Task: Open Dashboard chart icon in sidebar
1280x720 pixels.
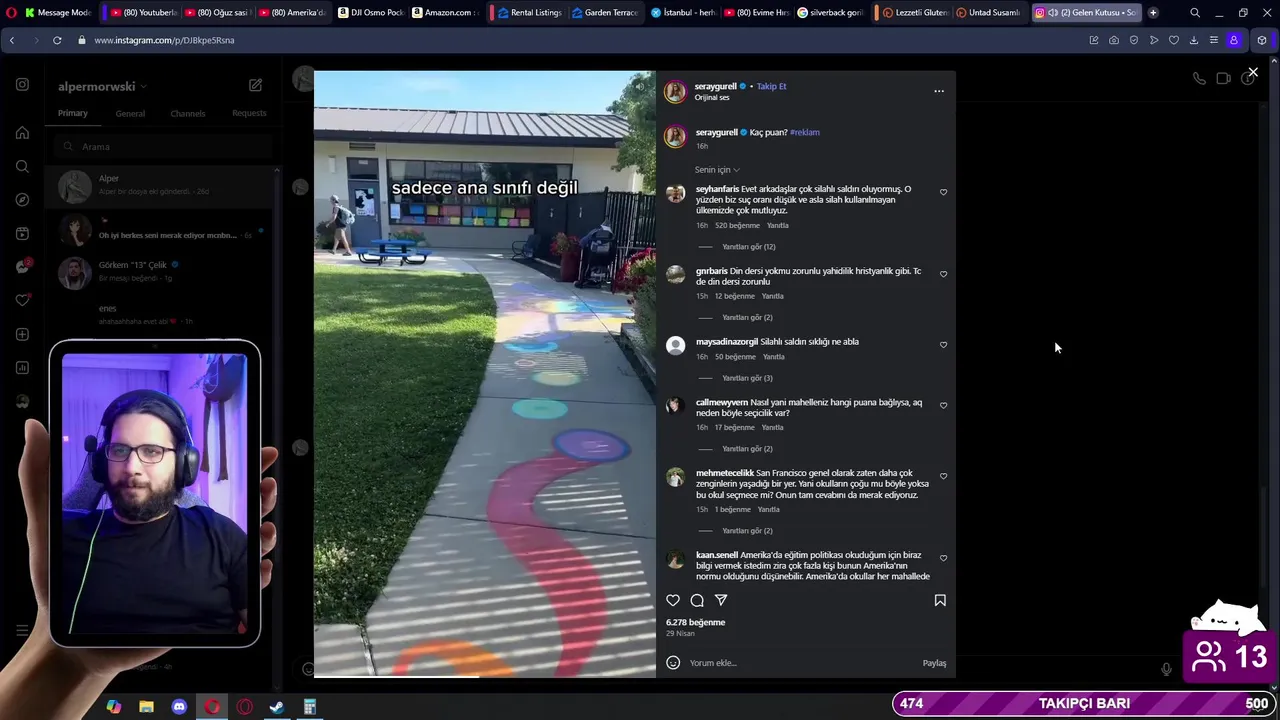Action: [x=22, y=368]
